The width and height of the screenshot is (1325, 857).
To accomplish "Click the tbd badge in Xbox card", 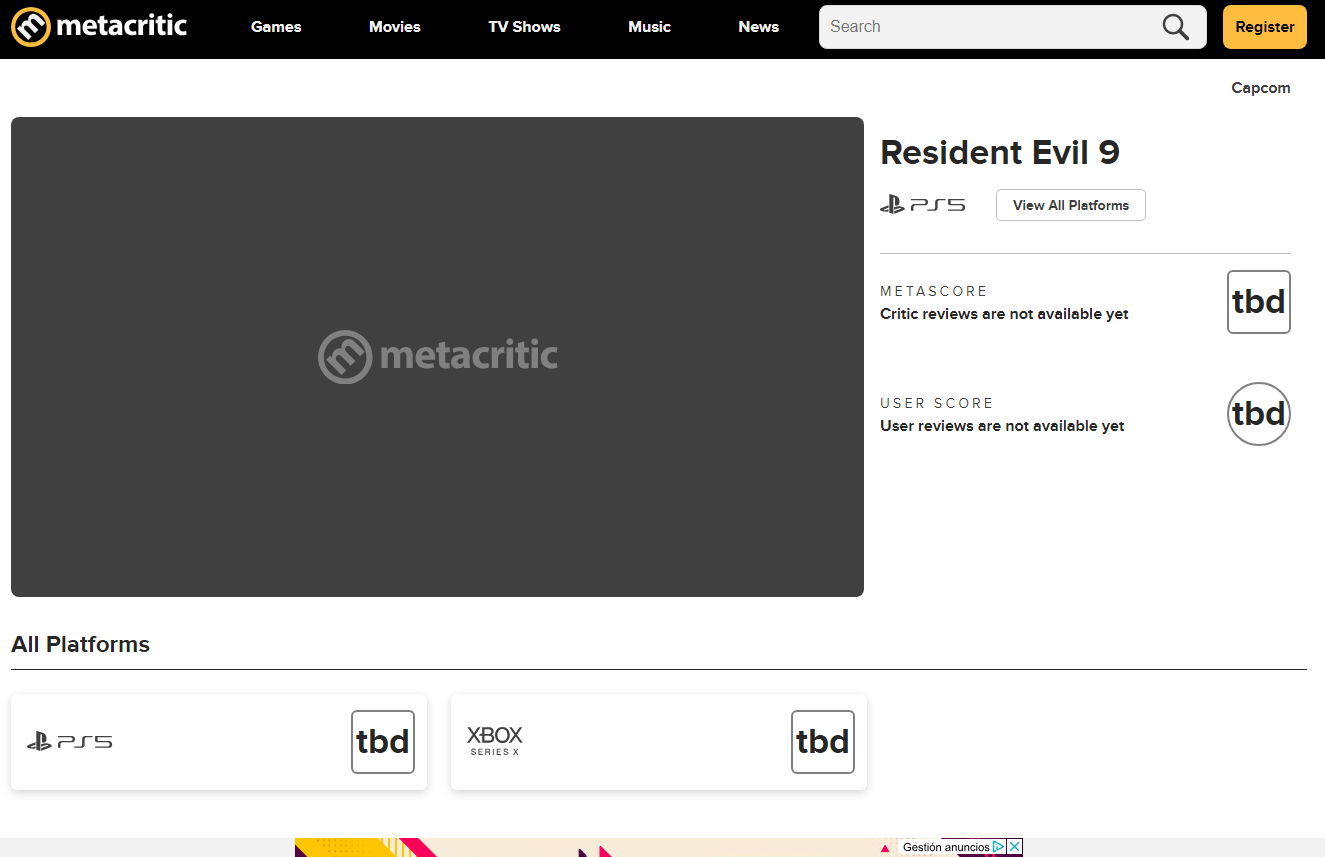I will tap(823, 742).
